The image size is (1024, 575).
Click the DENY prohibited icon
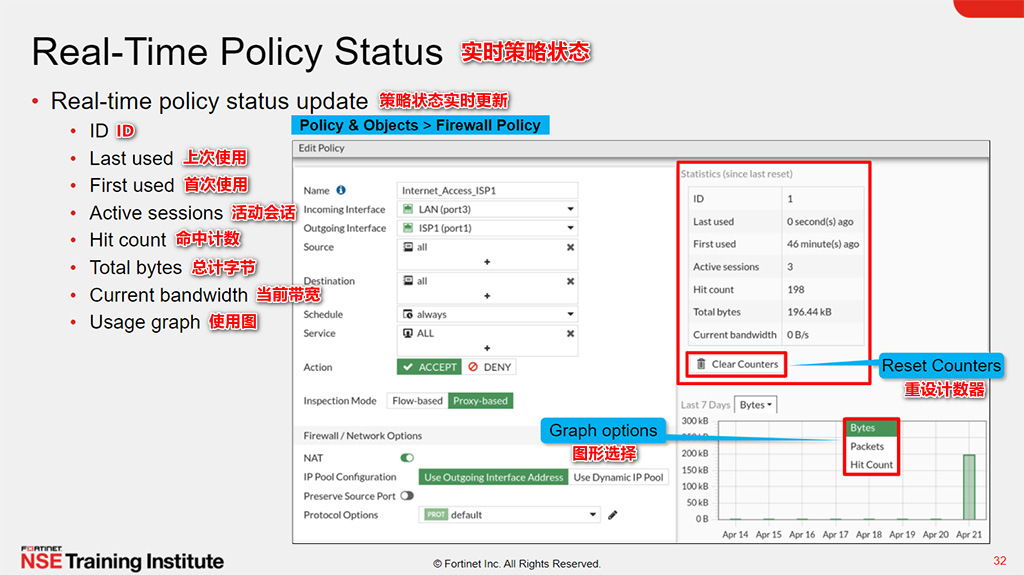click(x=473, y=367)
